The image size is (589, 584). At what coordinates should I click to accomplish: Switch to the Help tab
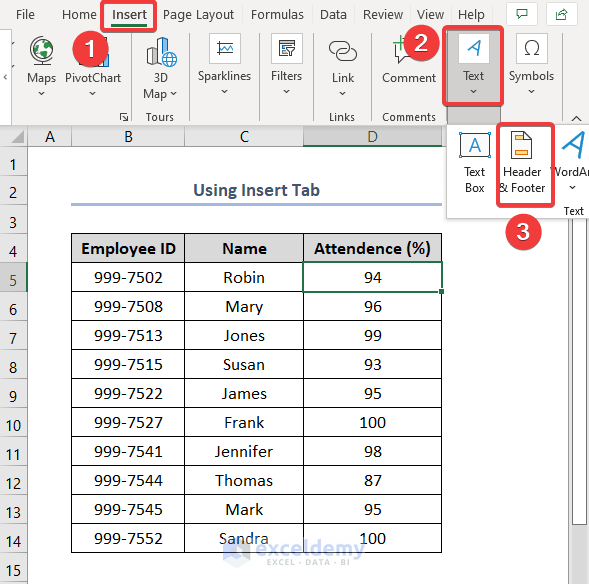pos(471,15)
